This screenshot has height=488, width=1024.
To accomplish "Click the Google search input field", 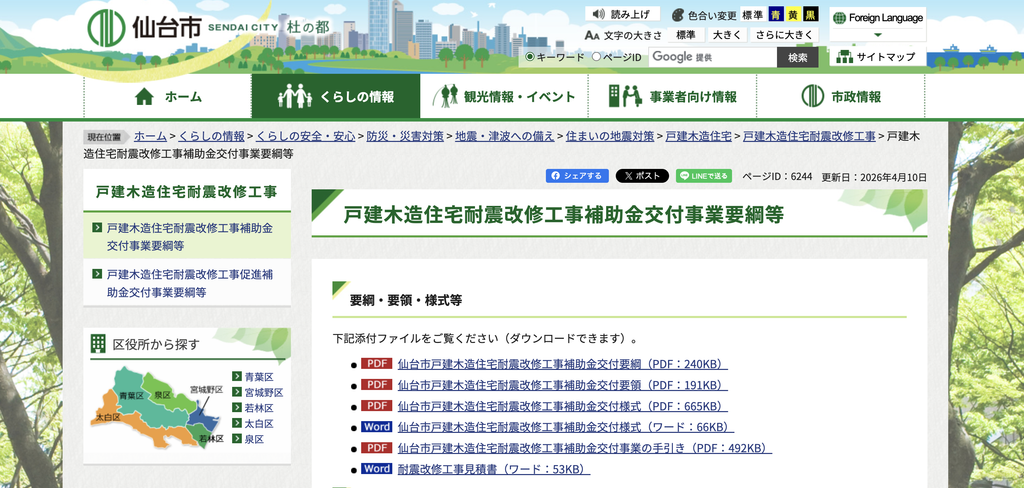I will pos(712,57).
